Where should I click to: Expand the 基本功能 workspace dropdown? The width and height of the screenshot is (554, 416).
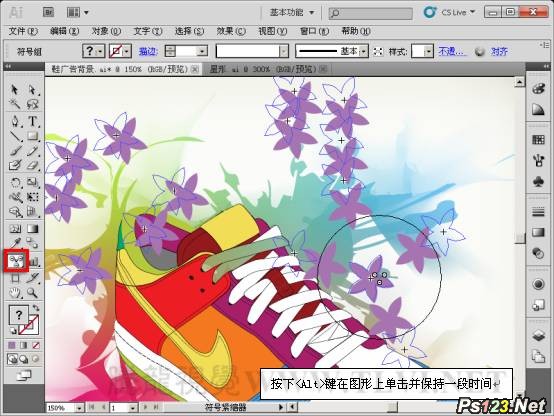pyautogui.click(x=292, y=12)
